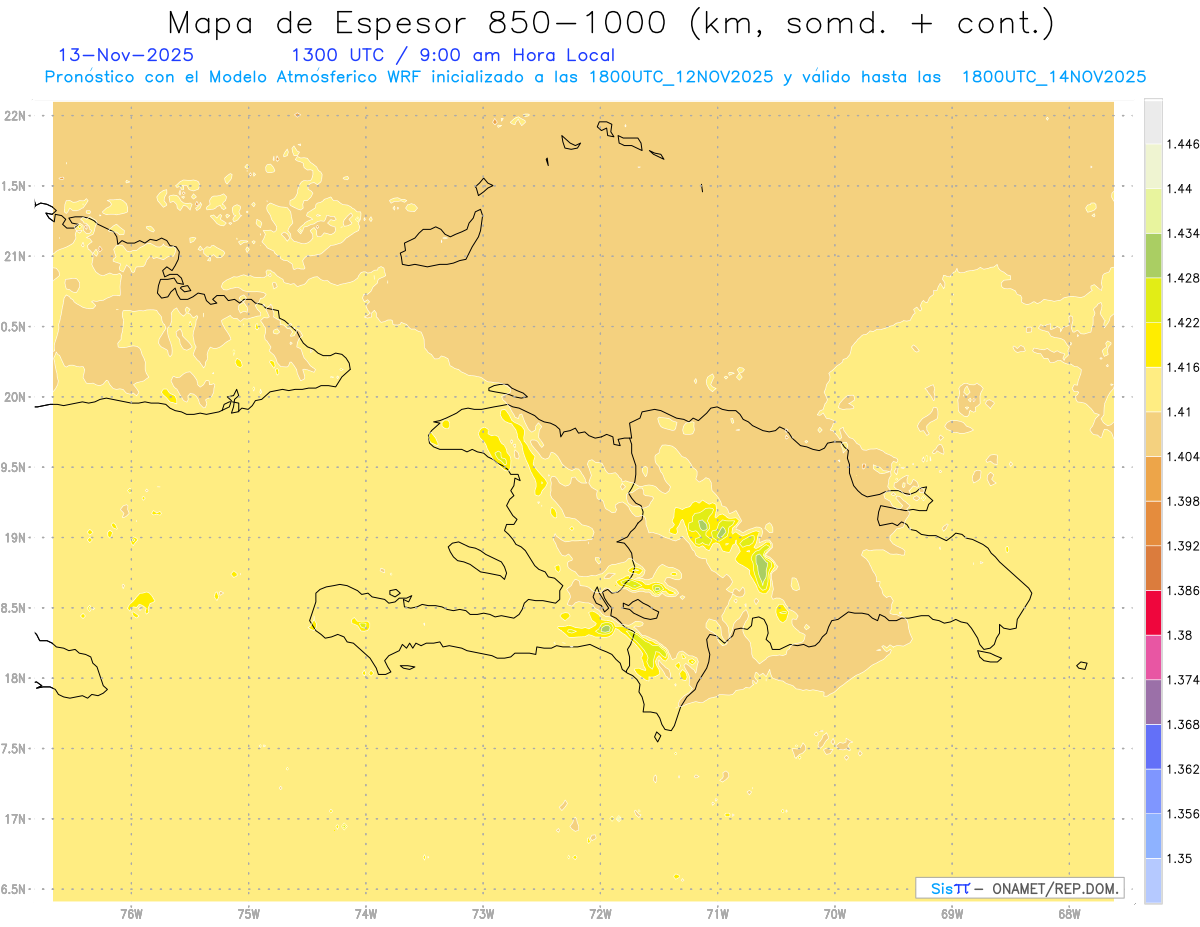Click the longitude label '75W'
Viewport: 1200px width, 927px height.
pyautogui.click(x=249, y=913)
